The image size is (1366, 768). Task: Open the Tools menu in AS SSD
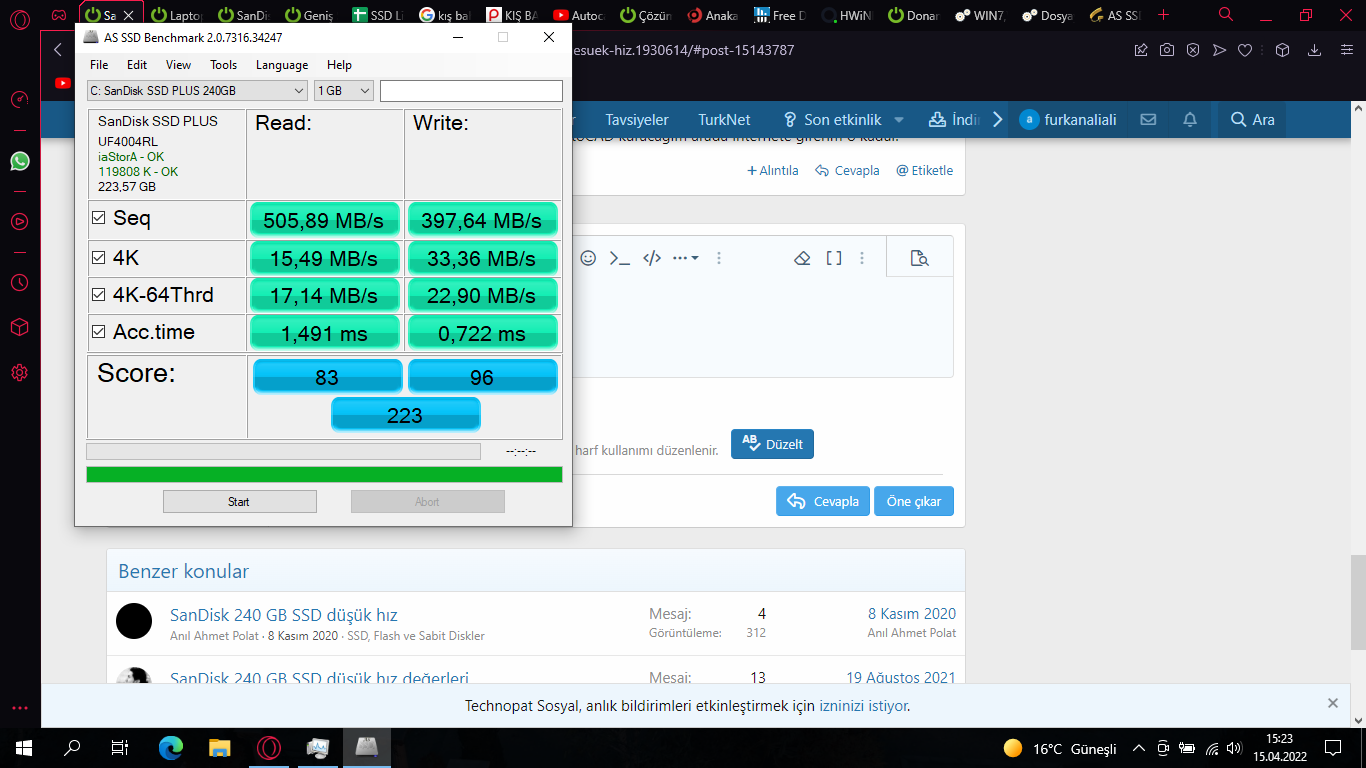[223, 65]
